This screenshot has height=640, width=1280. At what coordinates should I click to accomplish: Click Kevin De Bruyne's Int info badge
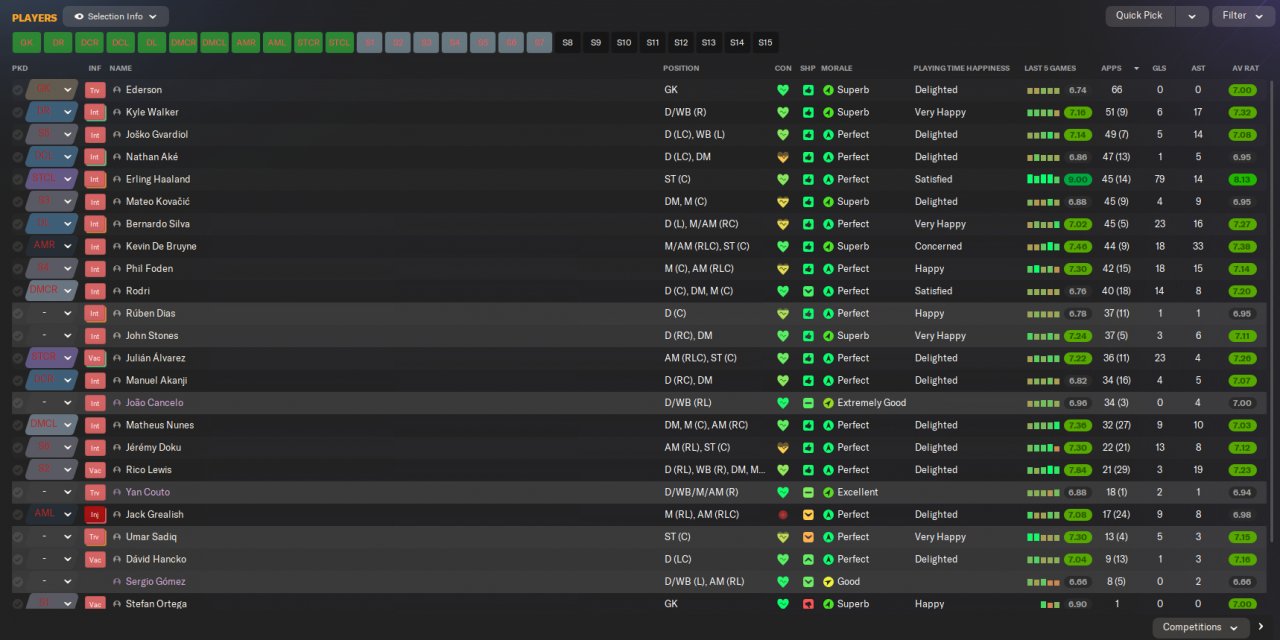coord(95,246)
